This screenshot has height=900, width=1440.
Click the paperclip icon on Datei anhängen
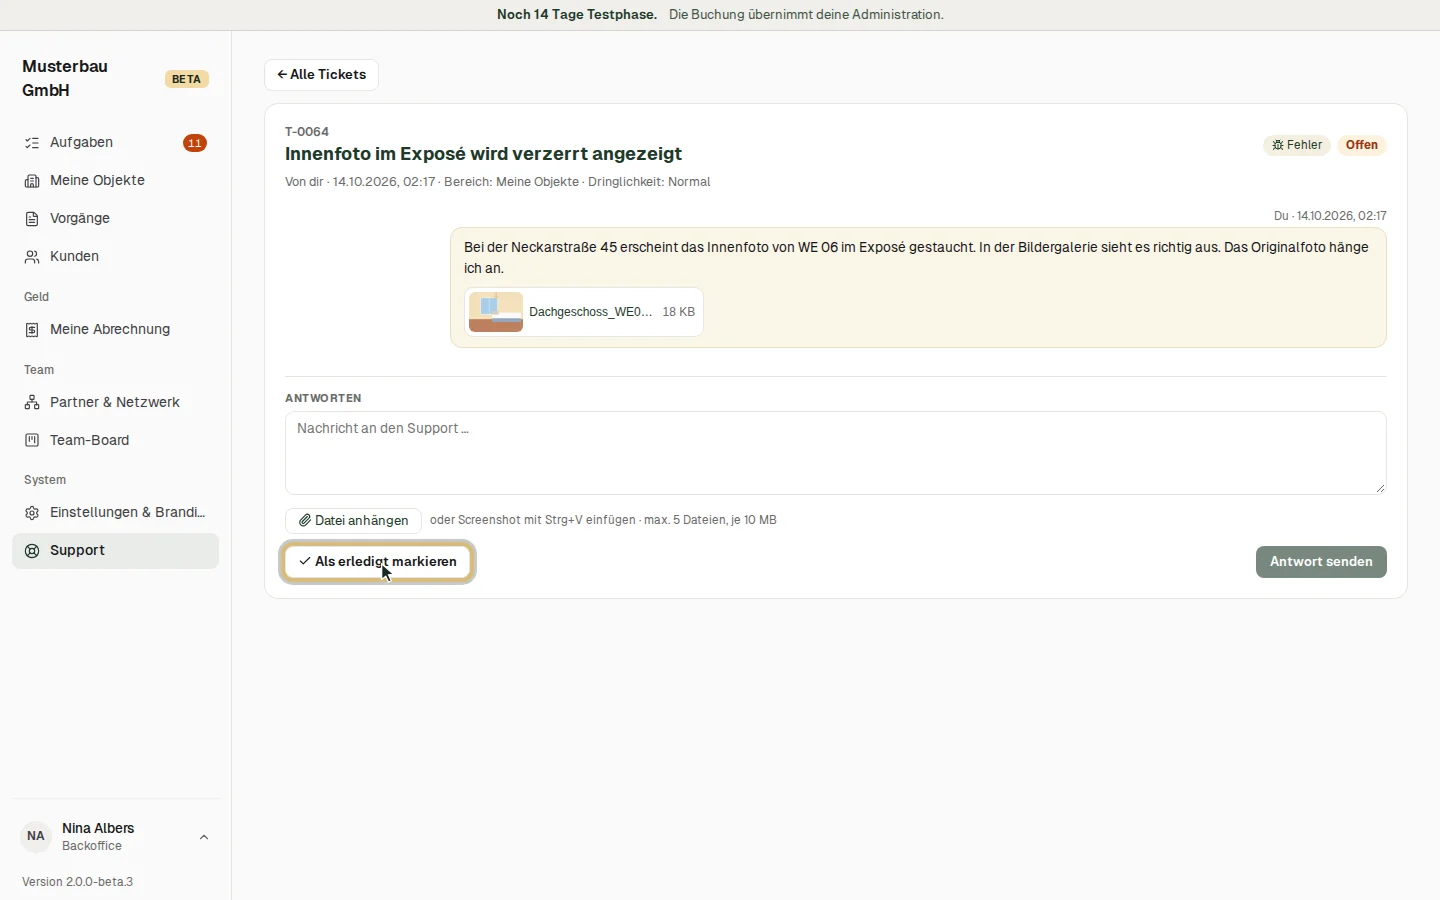(305, 521)
